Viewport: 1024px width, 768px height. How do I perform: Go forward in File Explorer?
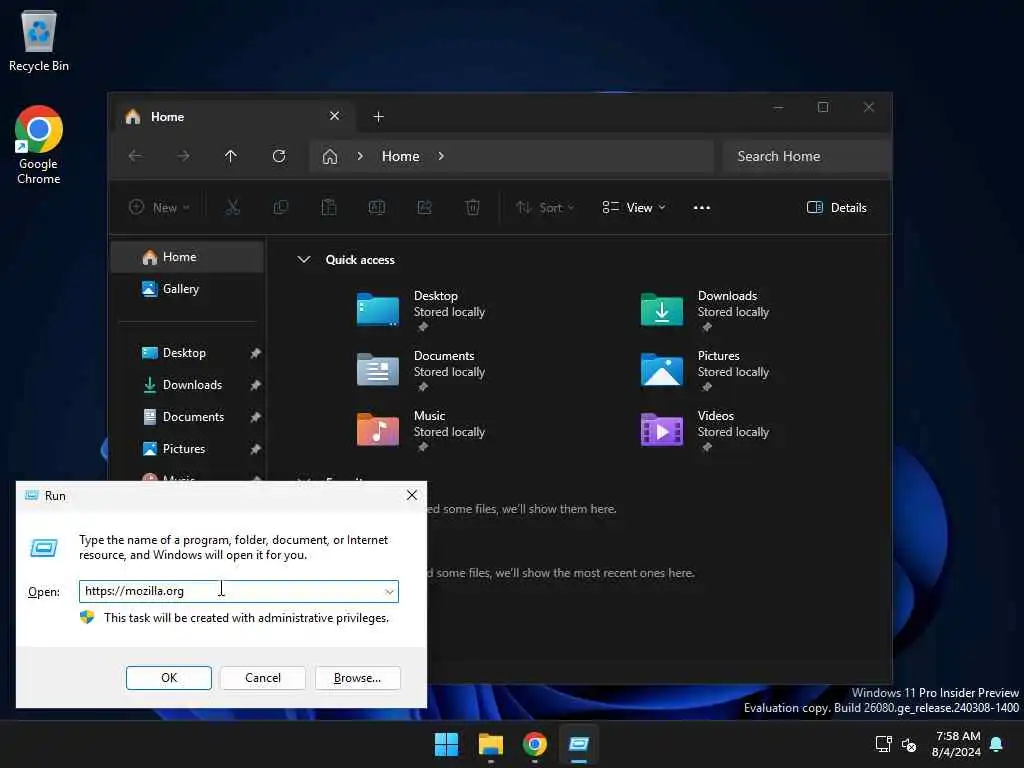click(x=183, y=156)
